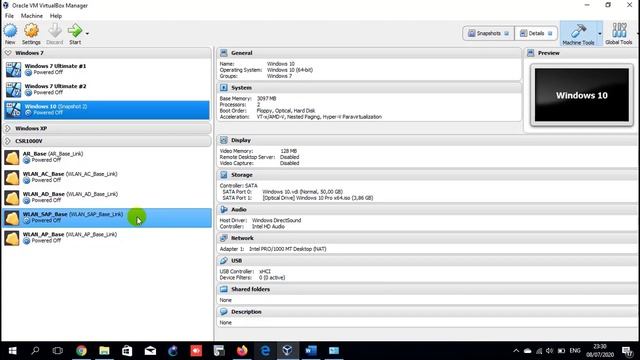The height and width of the screenshot is (360, 640).
Task: Click the Windows 7 Ultimate #1 OS icon
Action: click(x=13, y=69)
